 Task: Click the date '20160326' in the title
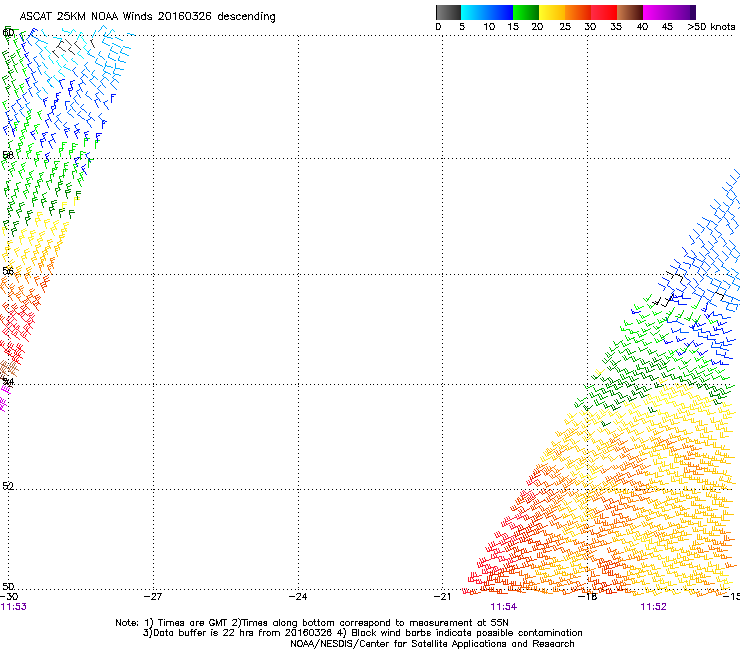click(x=185, y=17)
